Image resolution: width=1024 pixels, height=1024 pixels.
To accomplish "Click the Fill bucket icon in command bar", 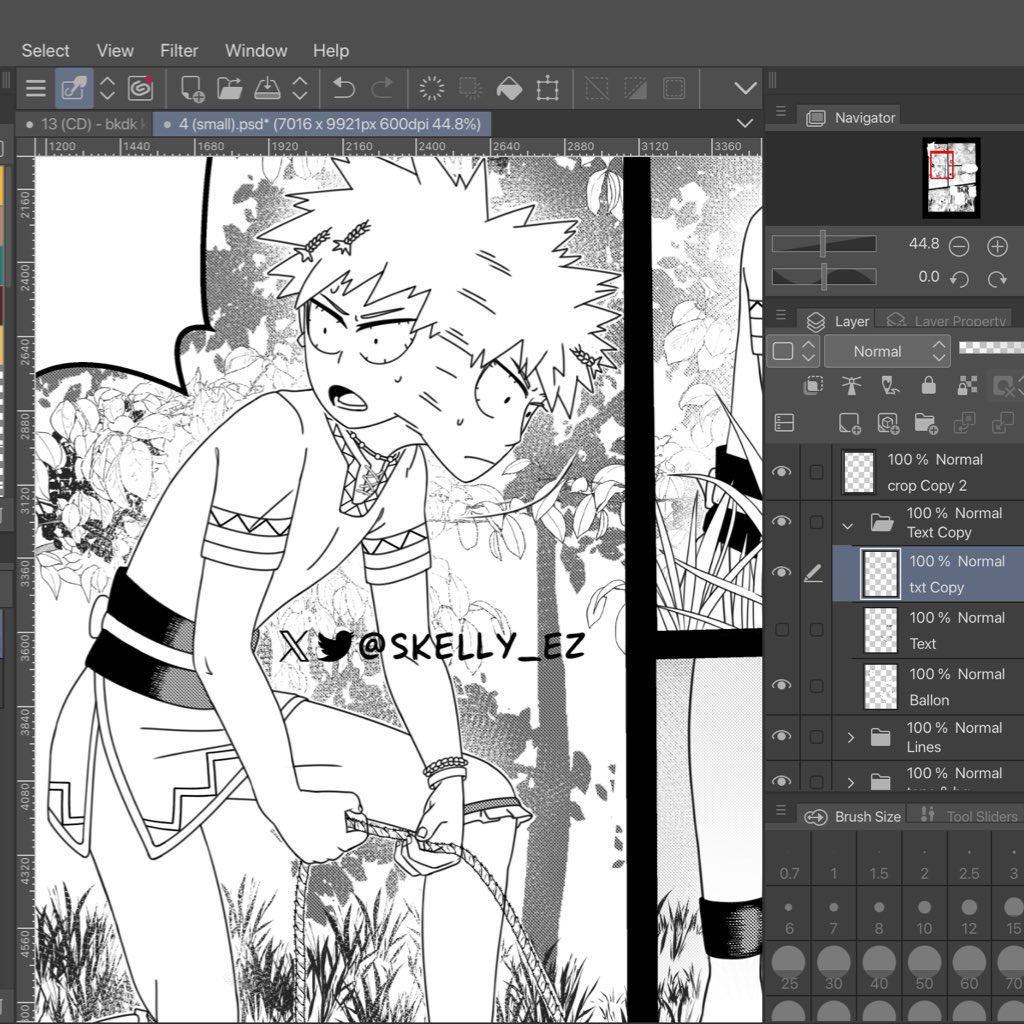I will [x=509, y=88].
